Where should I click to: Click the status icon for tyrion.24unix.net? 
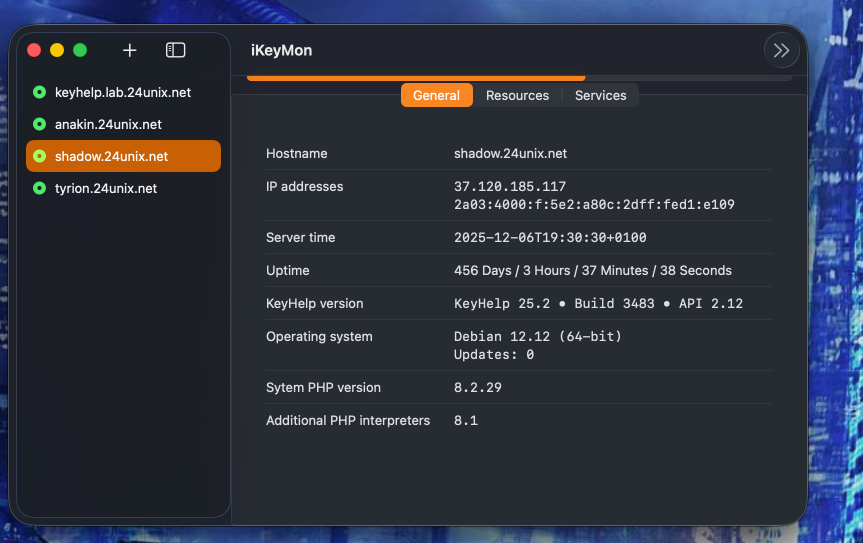39,188
